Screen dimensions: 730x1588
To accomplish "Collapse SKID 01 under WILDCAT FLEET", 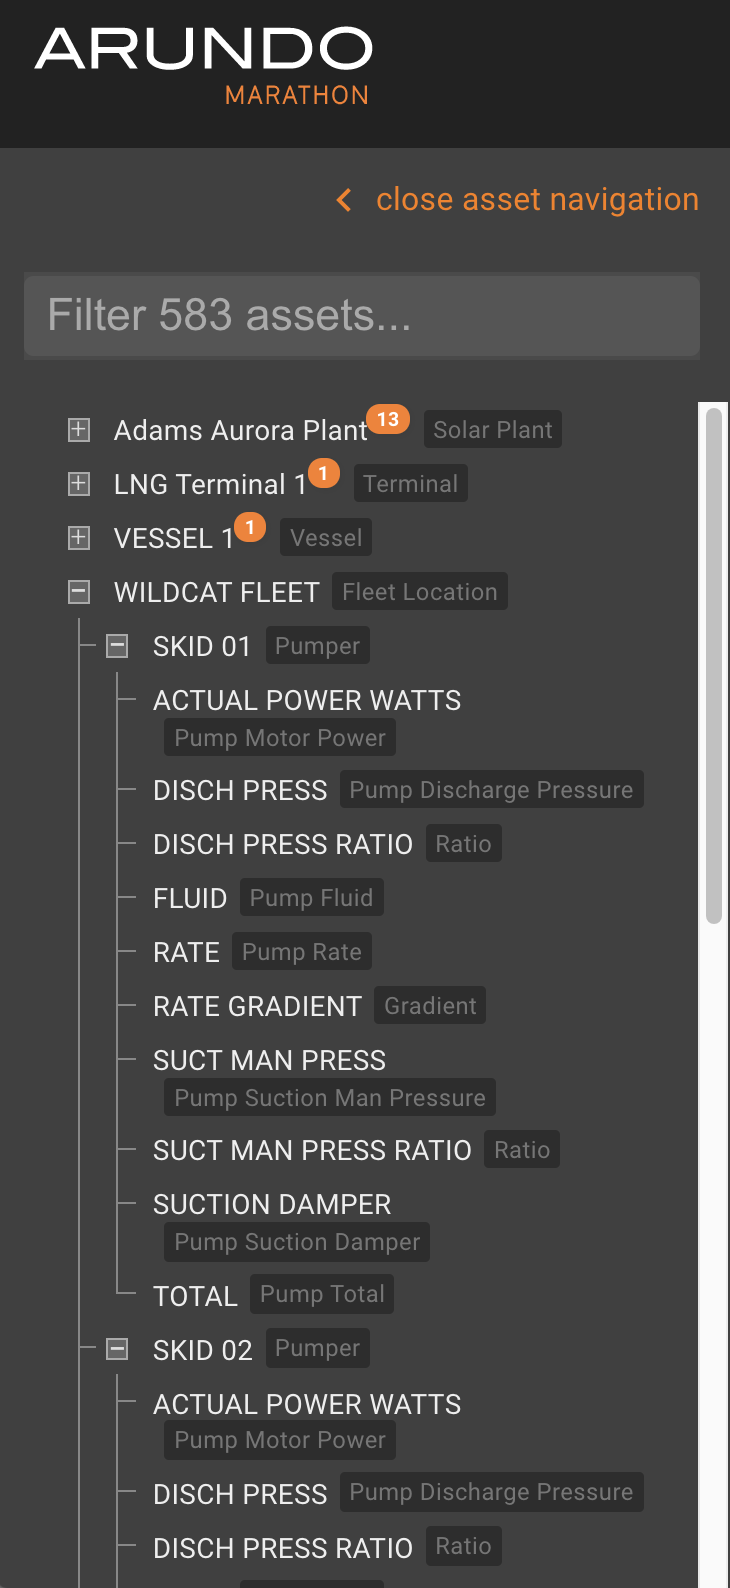I will coord(117,645).
